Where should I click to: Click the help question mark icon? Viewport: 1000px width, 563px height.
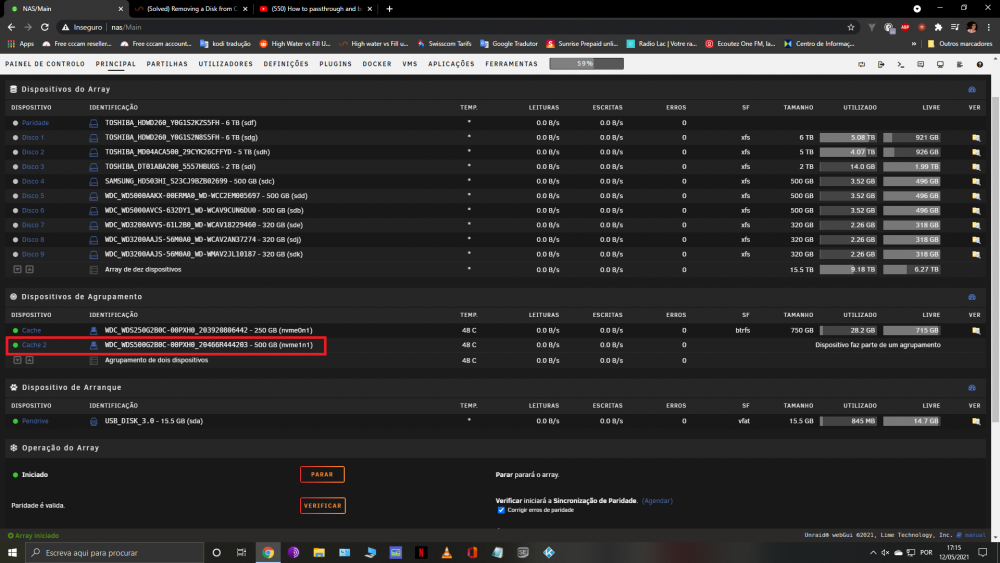coord(980,64)
